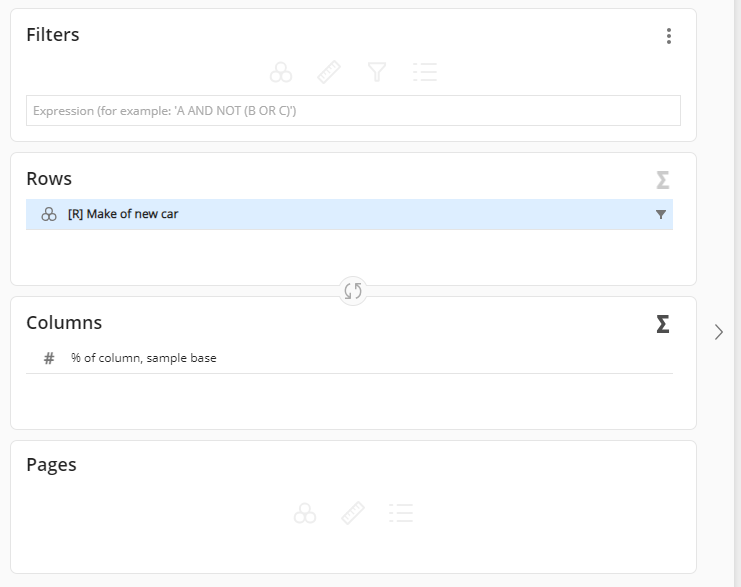Image resolution: width=741 pixels, height=587 pixels.
Task: Click the list icon in Pages panel
Action: click(401, 514)
